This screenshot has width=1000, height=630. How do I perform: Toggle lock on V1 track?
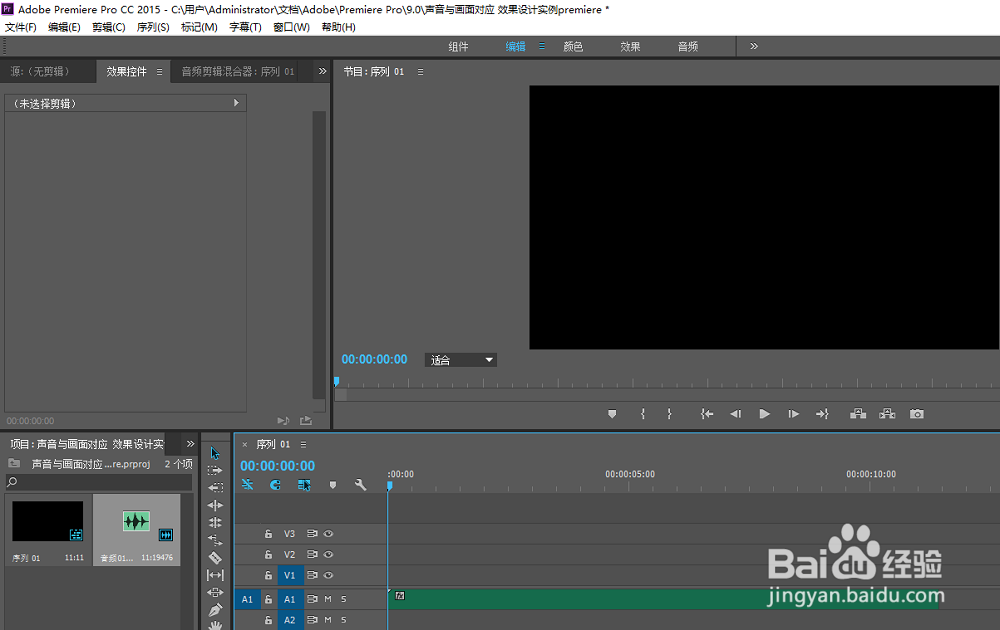click(268, 575)
